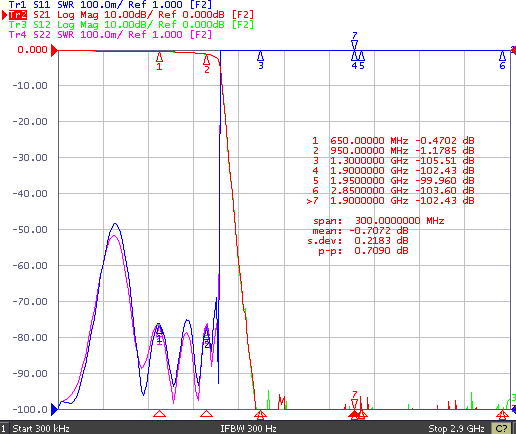Select marker 2 readout 950.00000 MHz

[393, 150]
